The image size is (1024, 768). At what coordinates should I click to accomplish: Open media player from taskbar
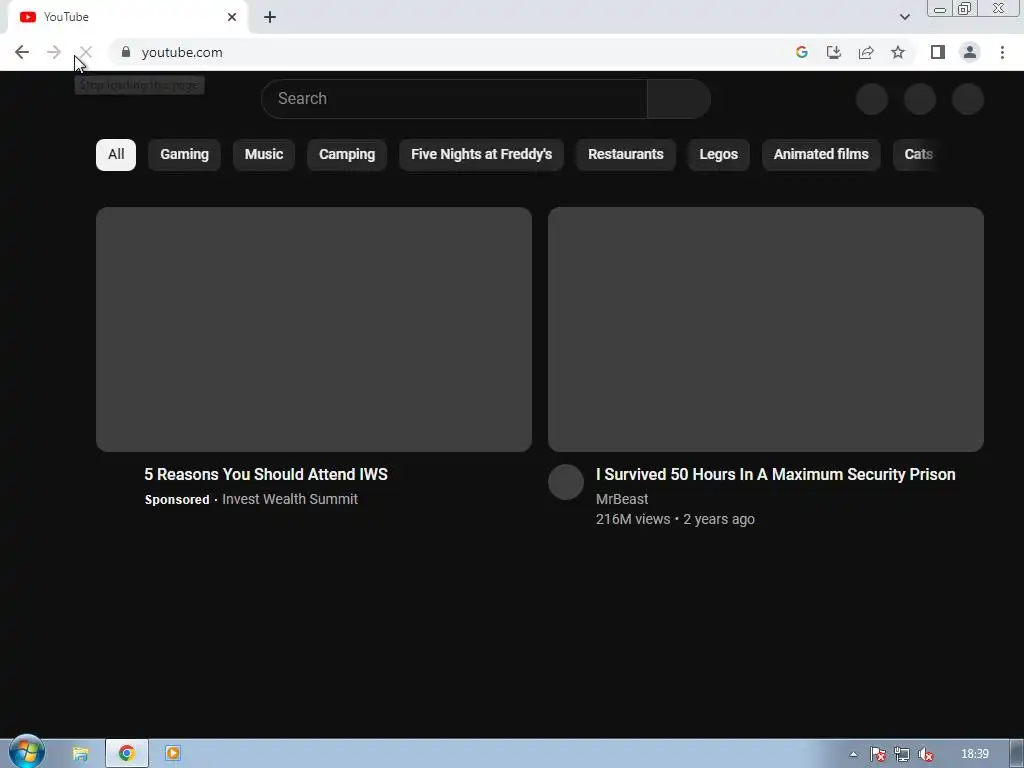coord(173,754)
